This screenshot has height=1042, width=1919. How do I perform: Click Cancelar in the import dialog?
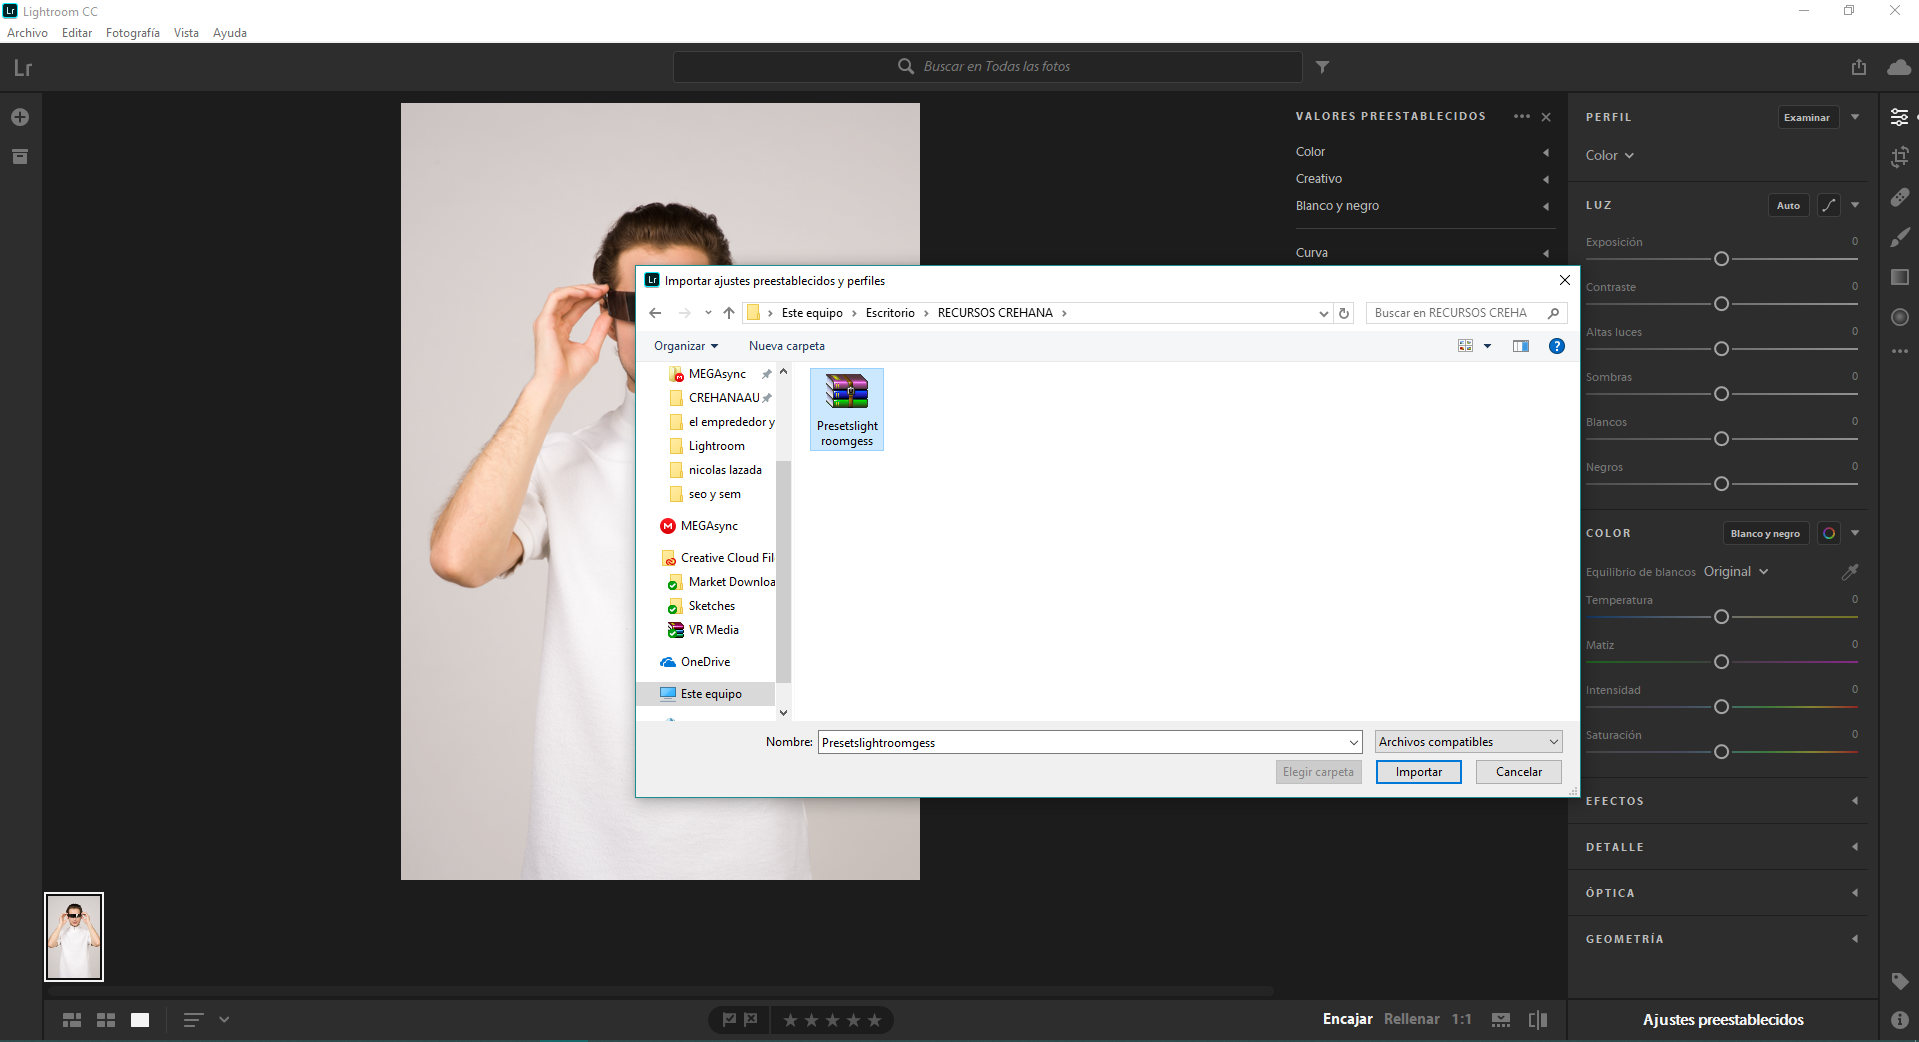[x=1518, y=772]
